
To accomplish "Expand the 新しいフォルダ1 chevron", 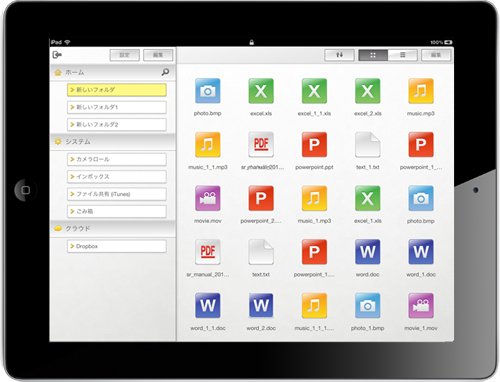I will coord(72,107).
